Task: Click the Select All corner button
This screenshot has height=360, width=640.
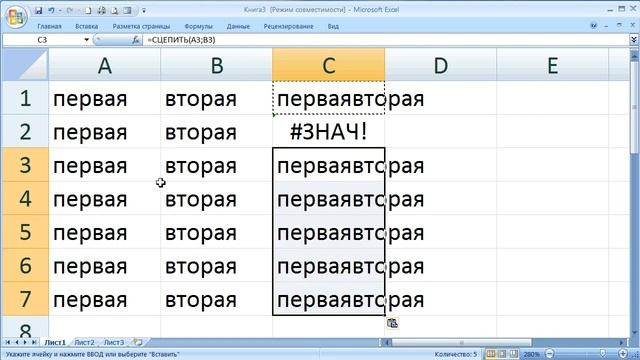Action: (x=25, y=64)
